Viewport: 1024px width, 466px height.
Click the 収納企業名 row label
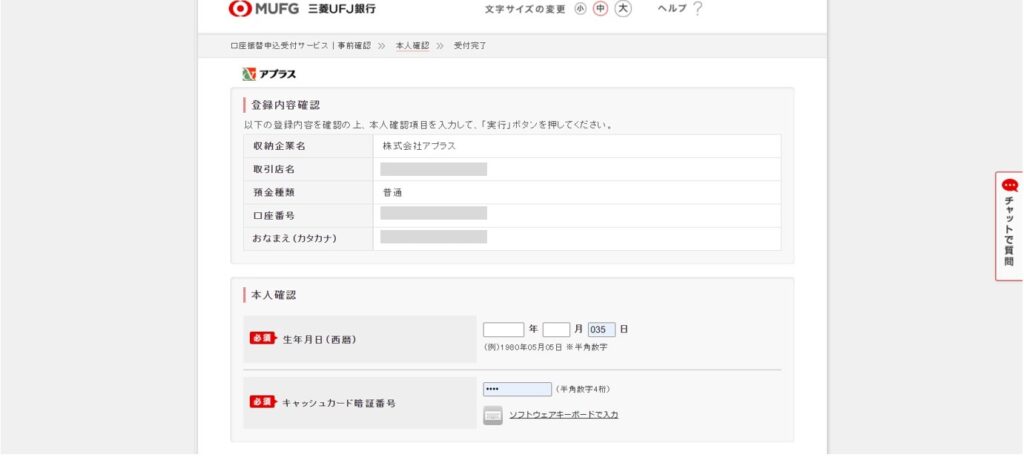(x=280, y=146)
